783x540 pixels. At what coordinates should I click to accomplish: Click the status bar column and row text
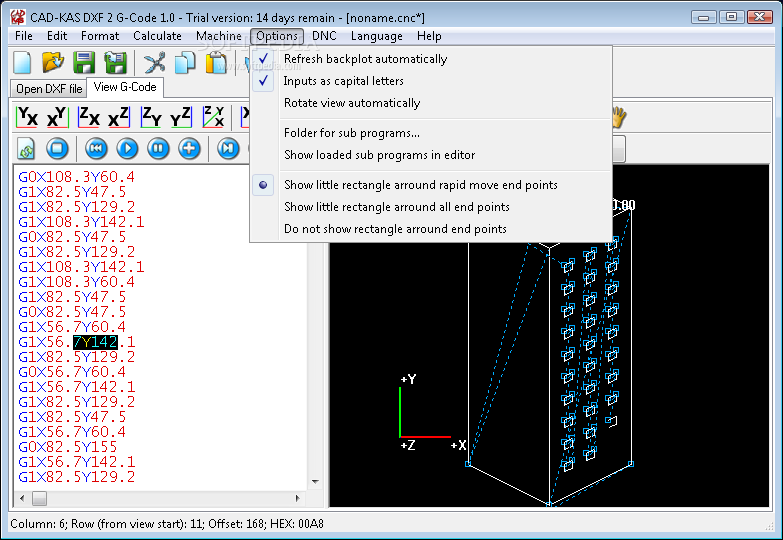click(167, 524)
